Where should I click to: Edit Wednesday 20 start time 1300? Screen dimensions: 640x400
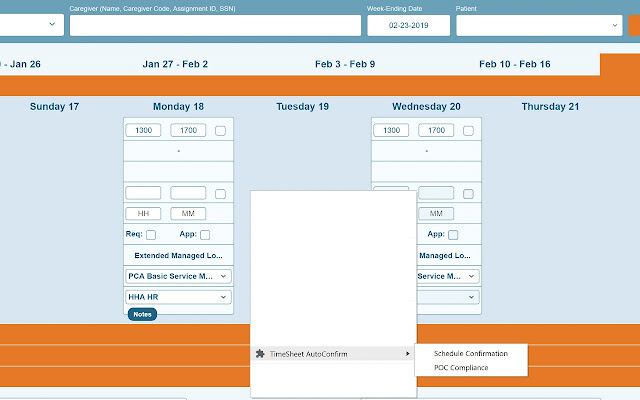391,130
